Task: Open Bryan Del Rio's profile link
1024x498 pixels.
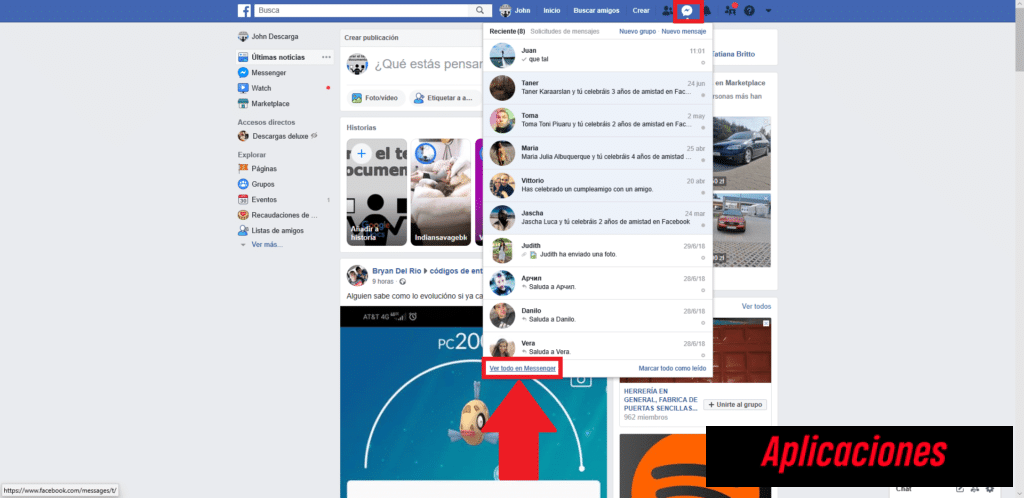Action: click(x=397, y=271)
